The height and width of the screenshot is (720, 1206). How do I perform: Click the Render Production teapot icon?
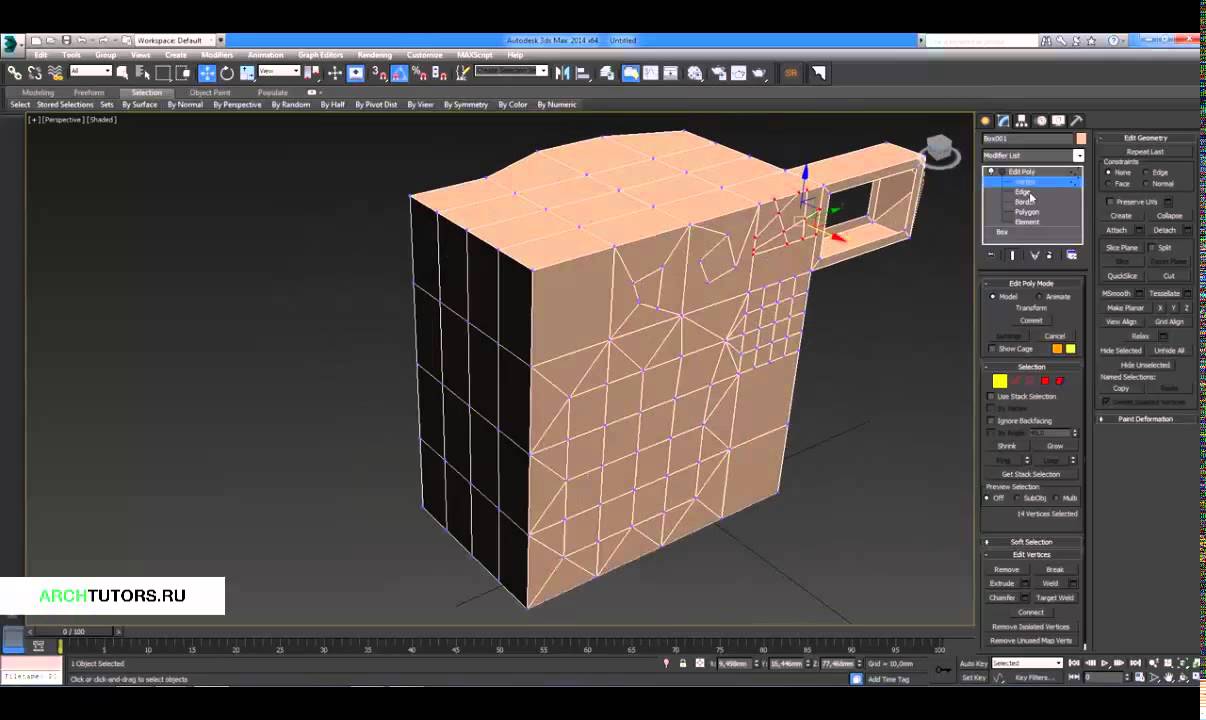[760, 73]
